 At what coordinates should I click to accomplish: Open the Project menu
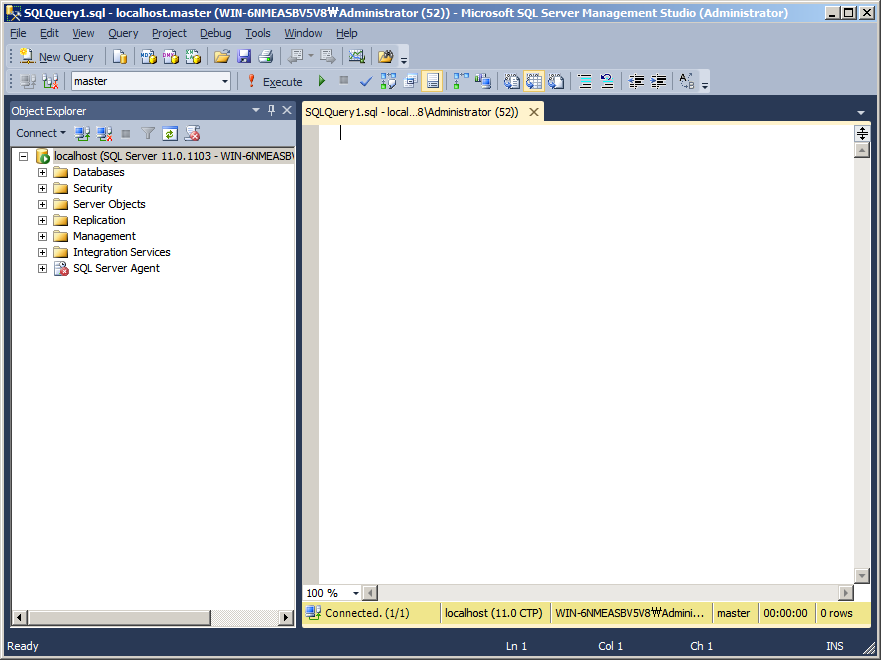coord(169,33)
